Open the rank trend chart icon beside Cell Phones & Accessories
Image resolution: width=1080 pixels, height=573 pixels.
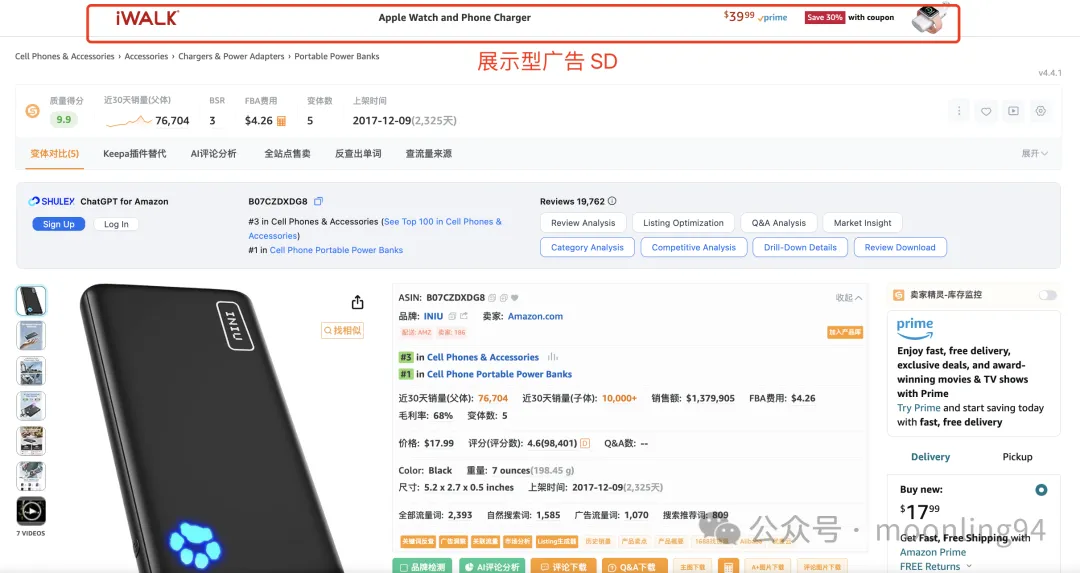(552, 357)
